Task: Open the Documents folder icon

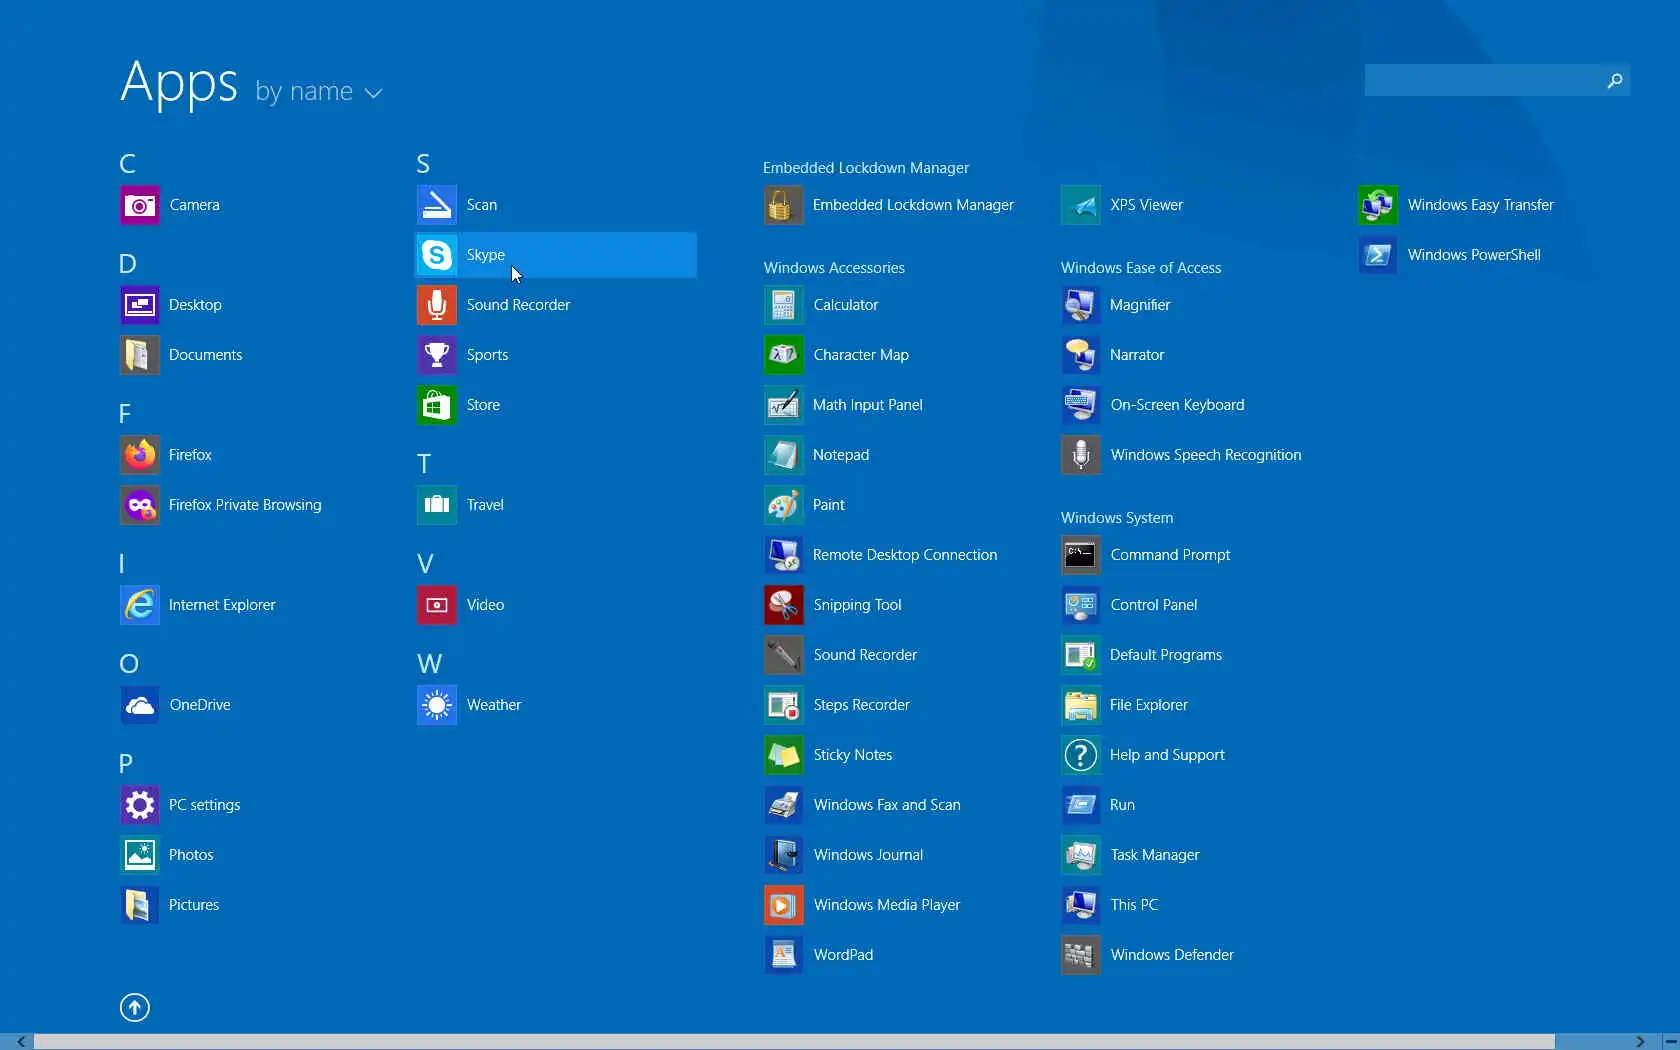Action: pyautogui.click(x=140, y=355)
